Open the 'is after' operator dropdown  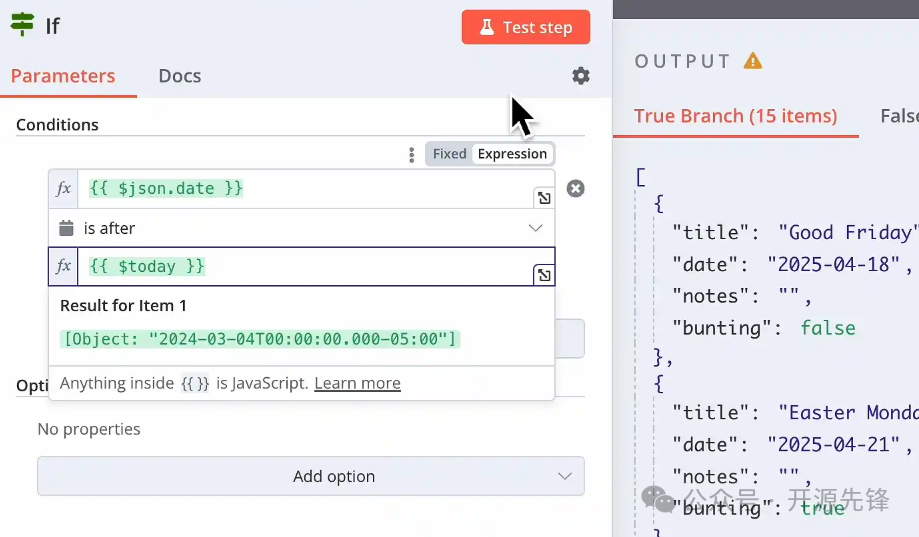click(x=301, y=228)
